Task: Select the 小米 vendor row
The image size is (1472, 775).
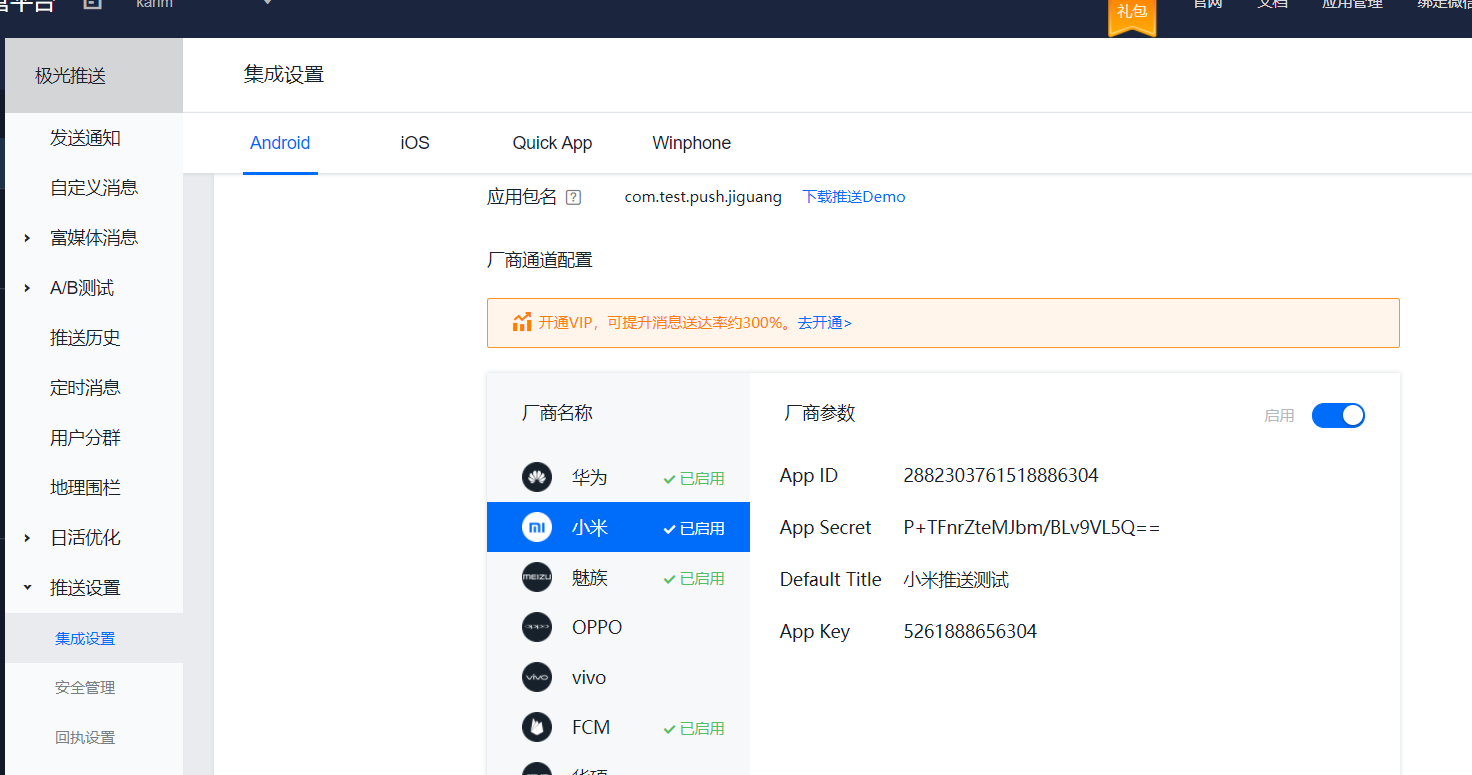Action: click(618, 527)
